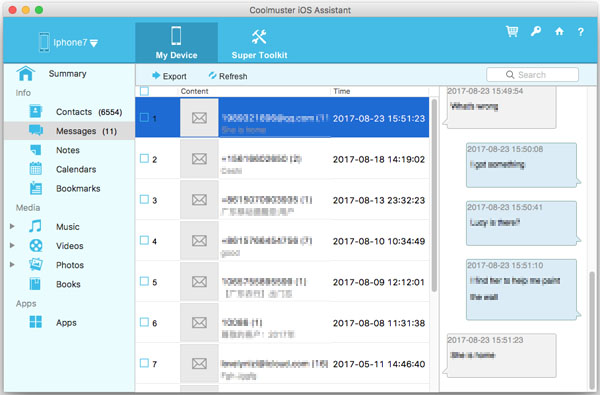Select message dated 2017-08-18 14:19:02
Screen dimensions: 600x395
[282, 159]
